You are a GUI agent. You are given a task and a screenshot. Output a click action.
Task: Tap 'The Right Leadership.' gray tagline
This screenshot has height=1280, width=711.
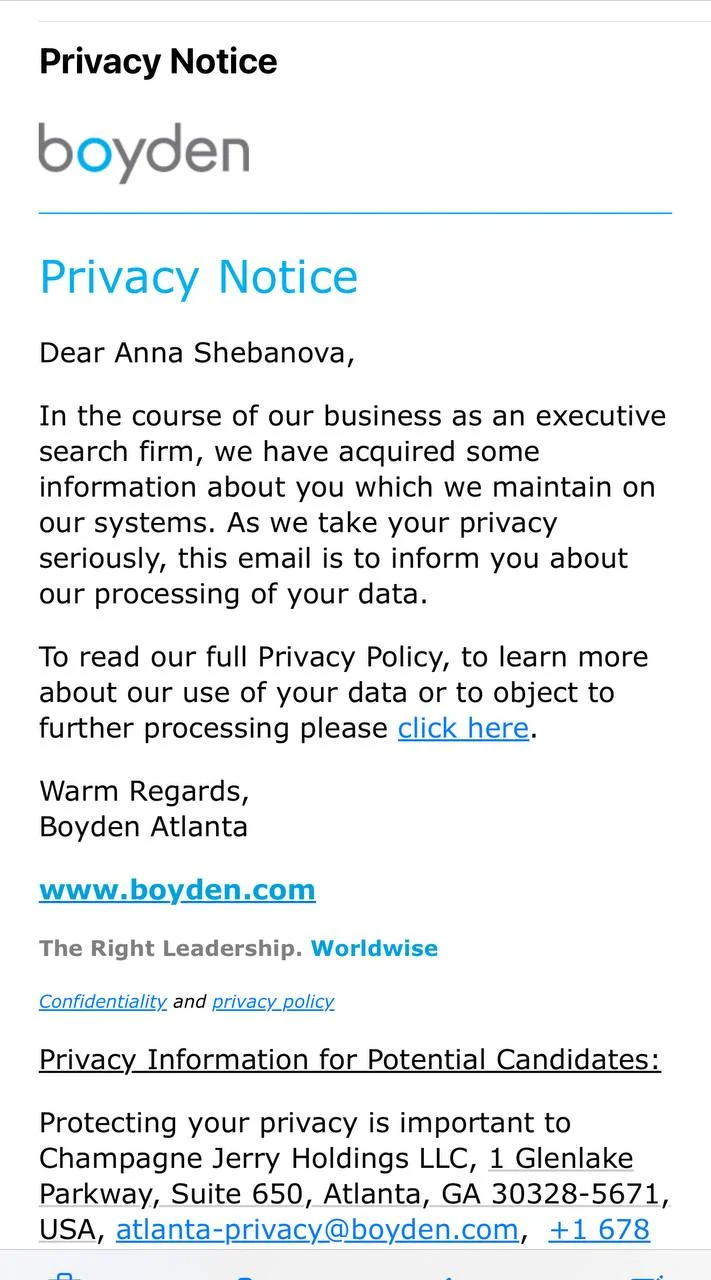pyautogui.click(x=170, y=948)
